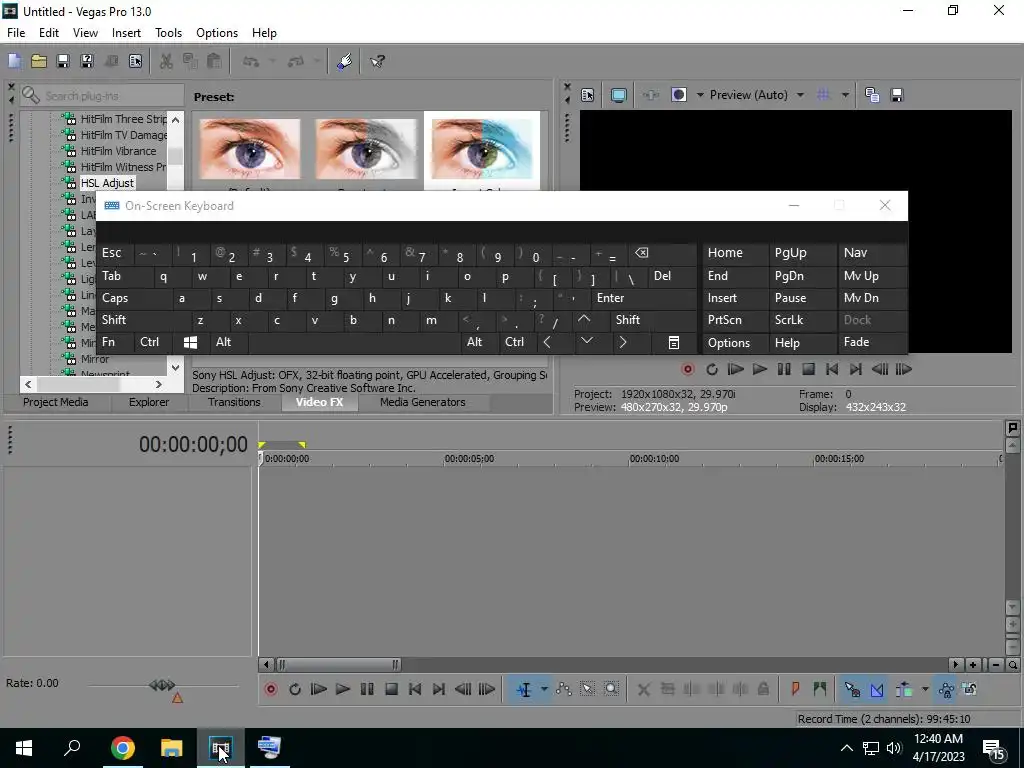Toggle Automatic Crossfades icon
Viewport: 1024px width, 768px height.
coord(877,690)
